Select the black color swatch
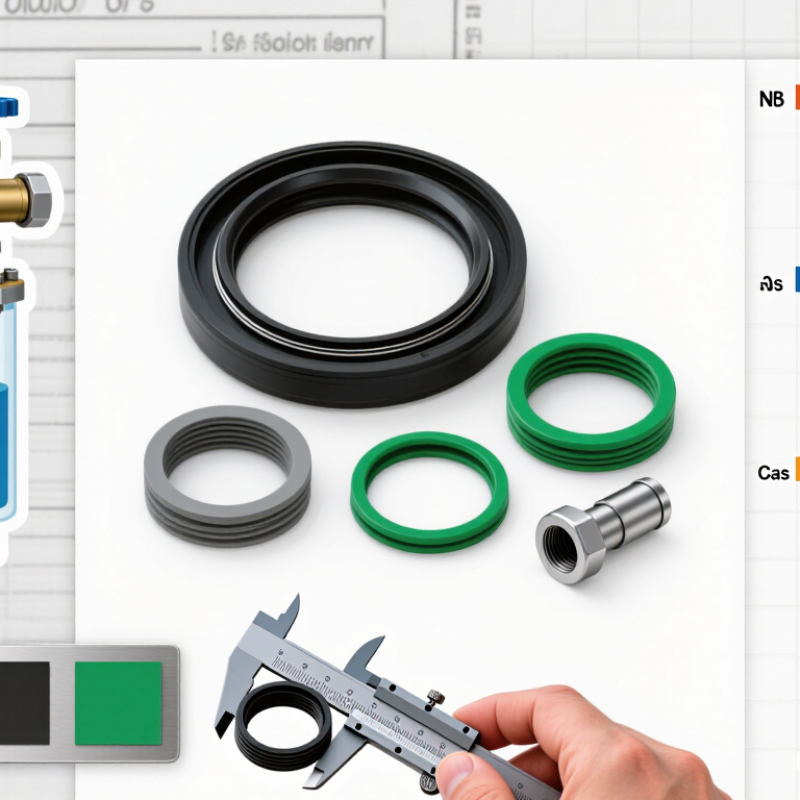This screenshot has height=800, width=800. click(24, 703)
